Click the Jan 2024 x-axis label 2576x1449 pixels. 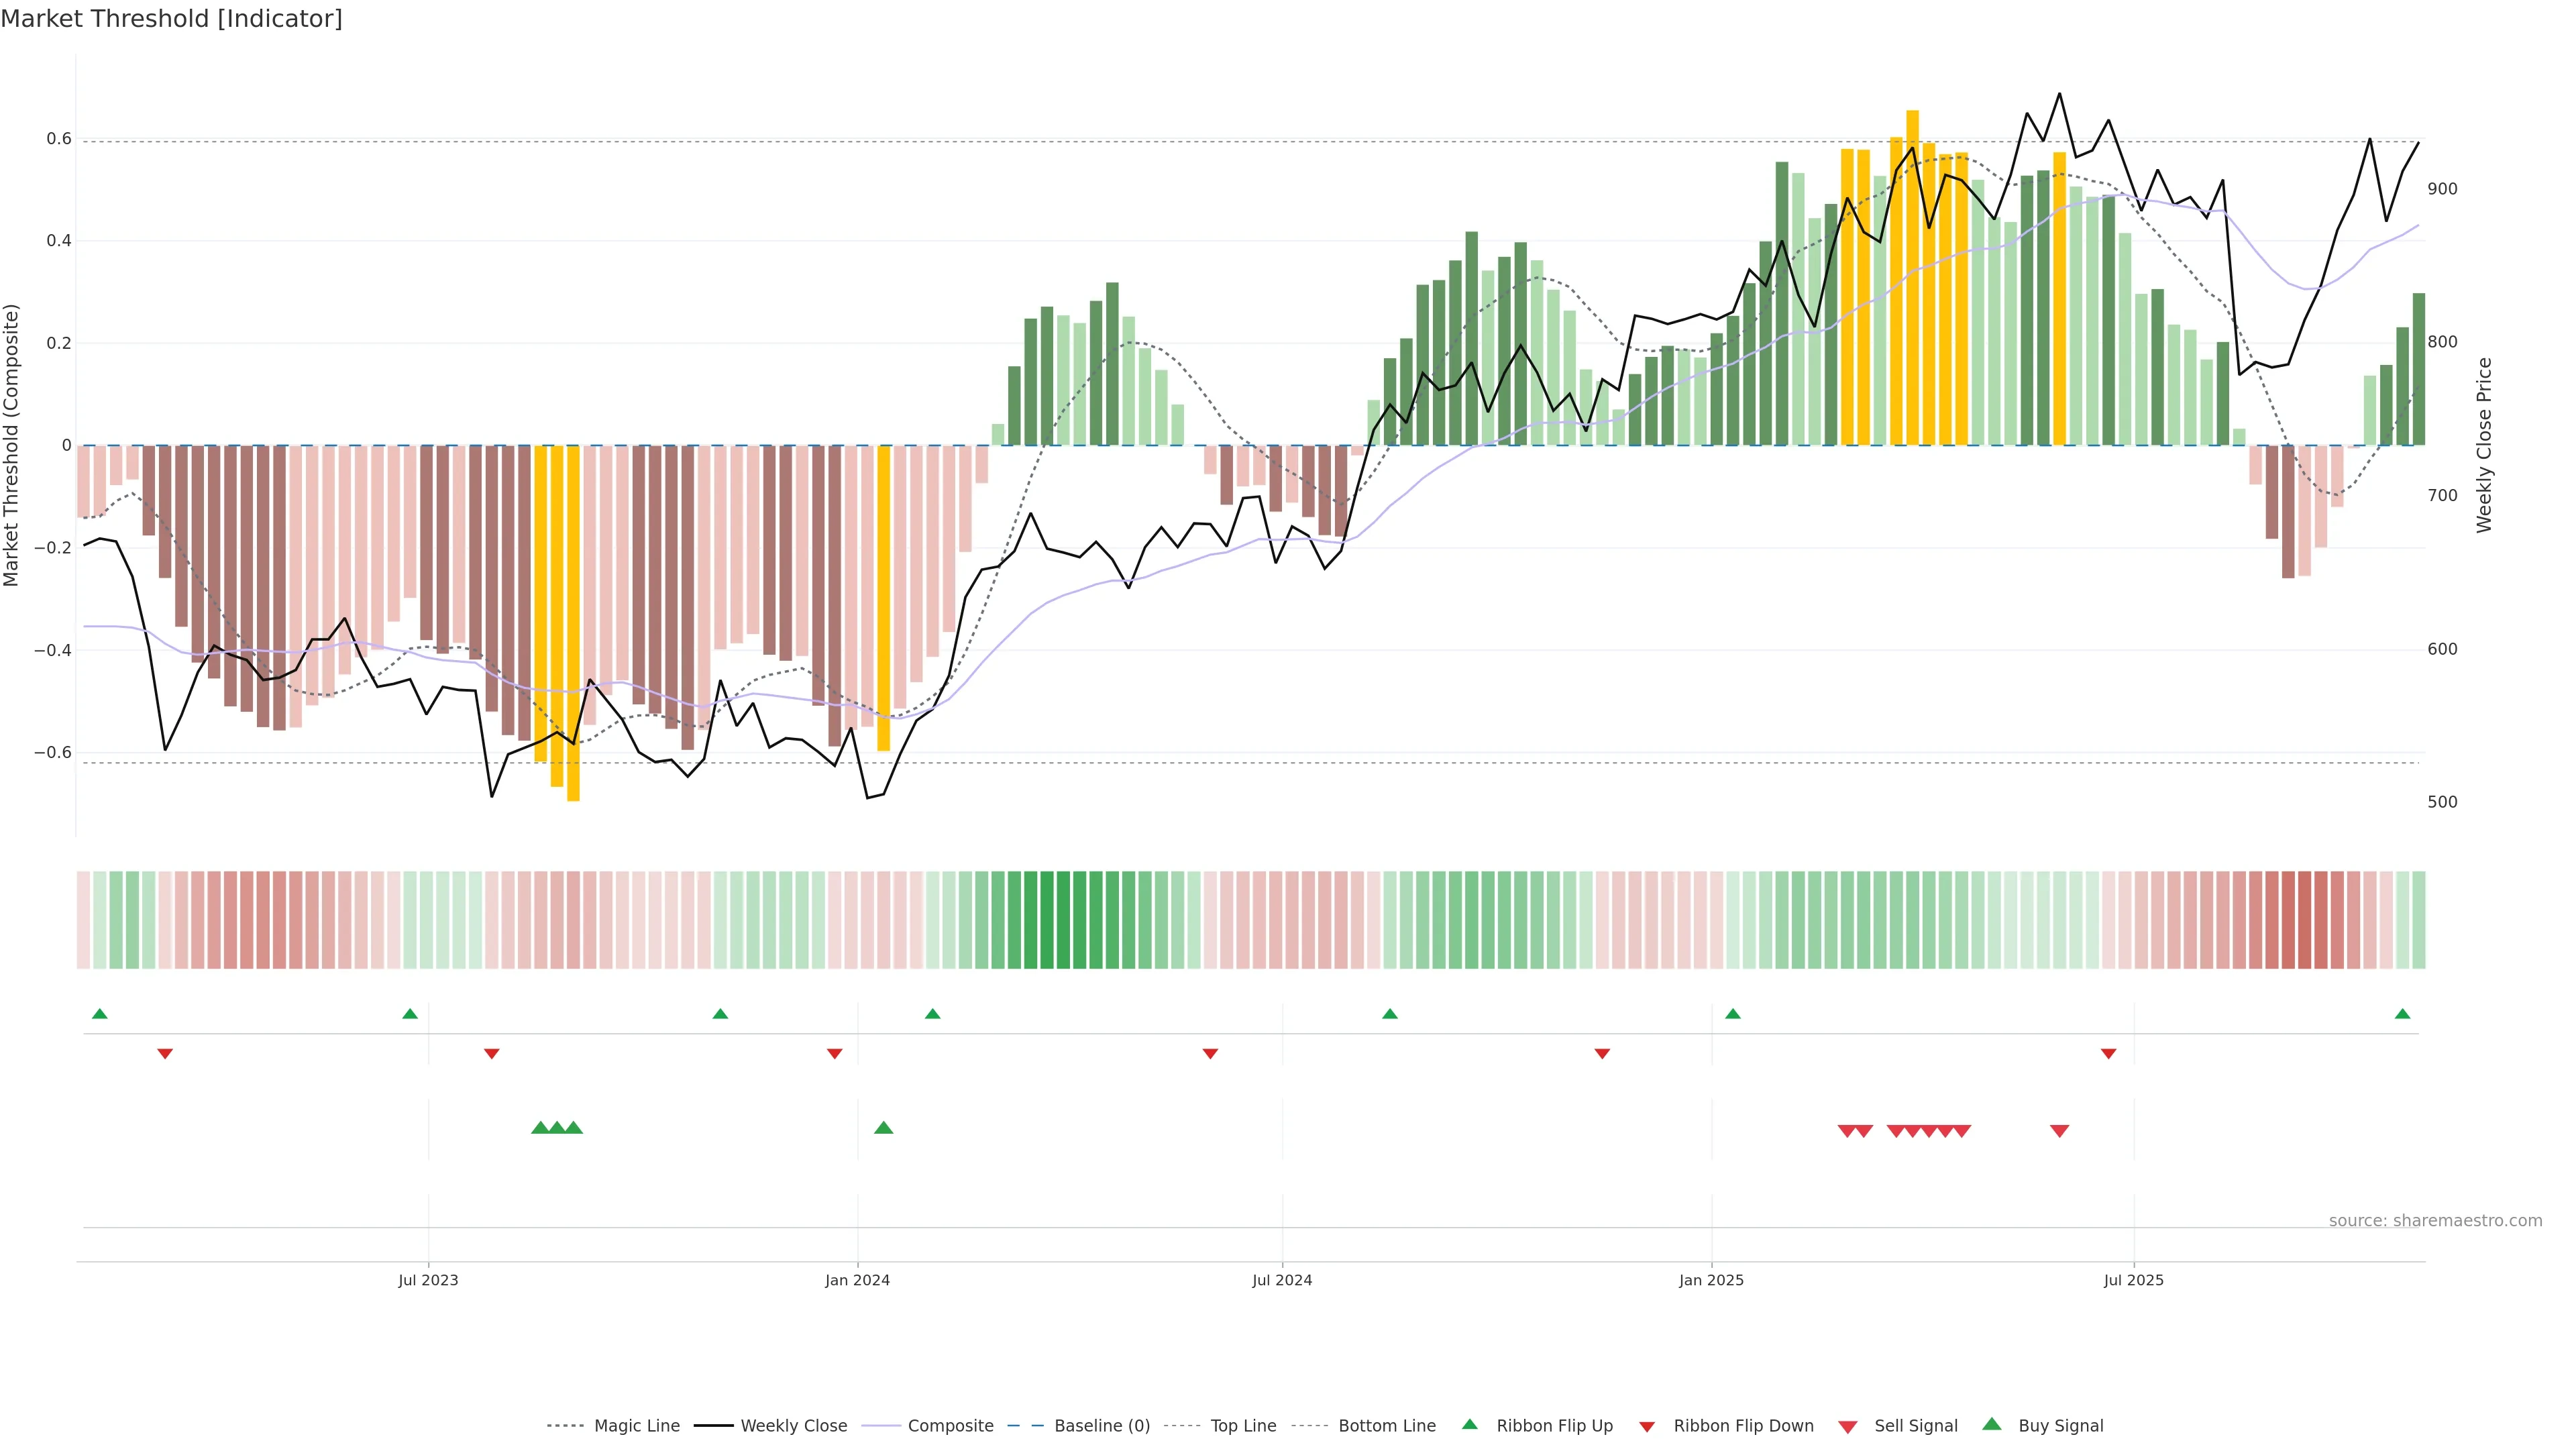click(857, 1280)
